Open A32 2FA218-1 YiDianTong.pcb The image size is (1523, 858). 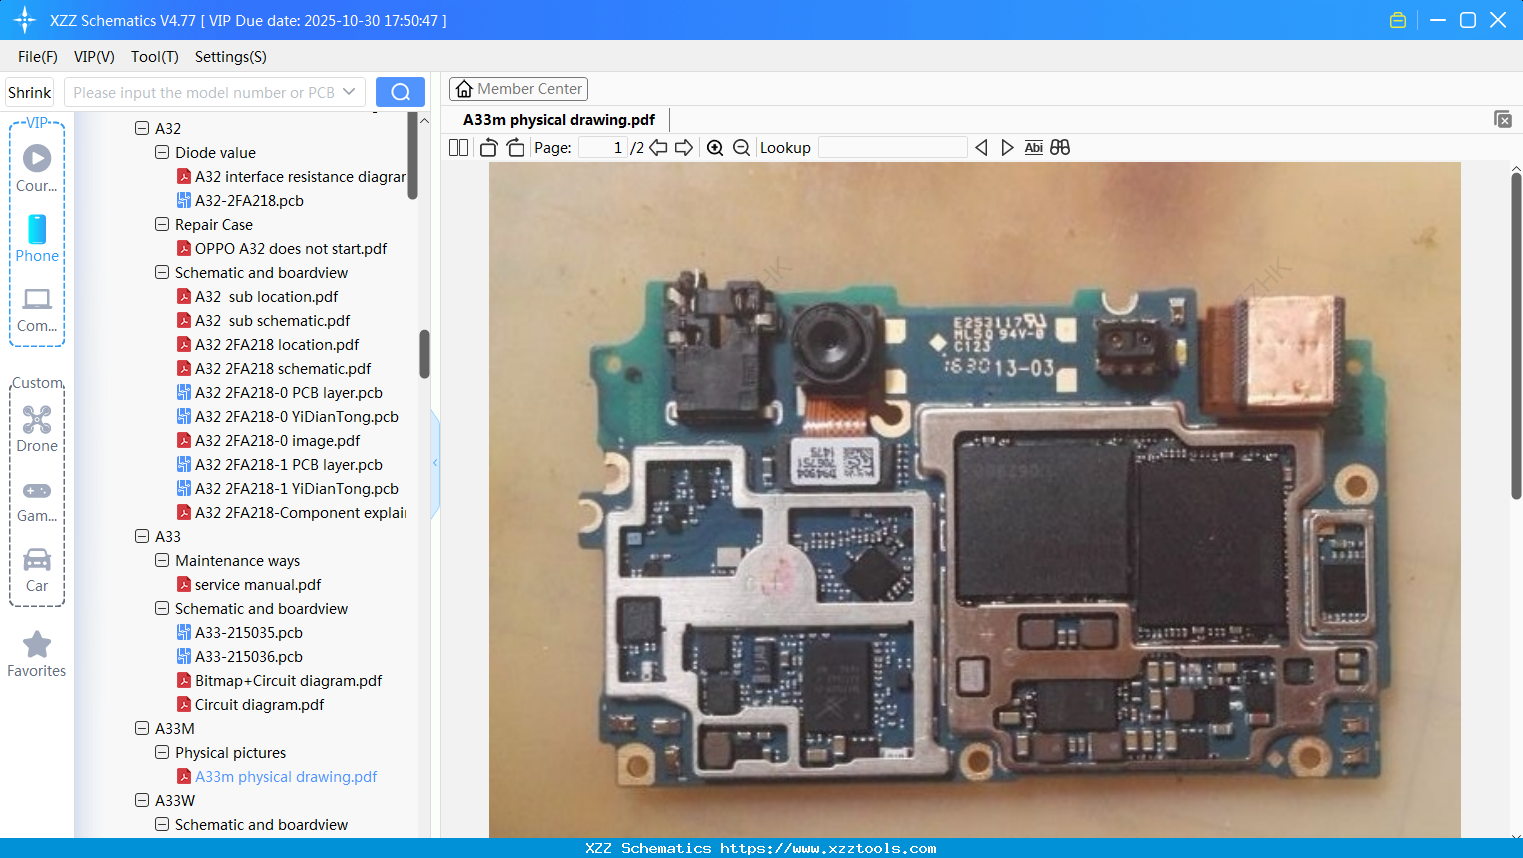point(297,489)
